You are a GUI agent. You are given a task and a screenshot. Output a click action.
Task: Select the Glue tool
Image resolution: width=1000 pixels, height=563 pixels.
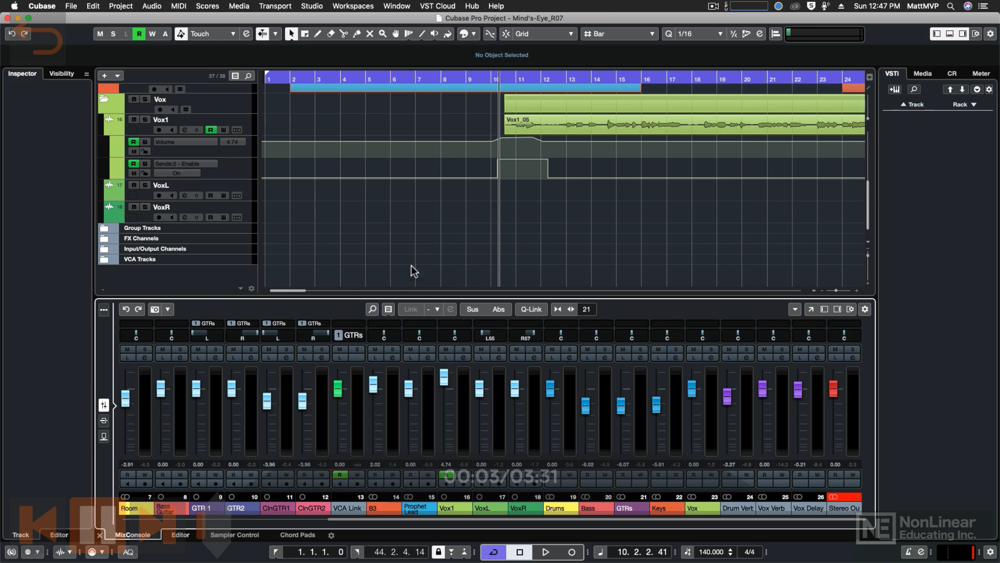click(357, 34)
